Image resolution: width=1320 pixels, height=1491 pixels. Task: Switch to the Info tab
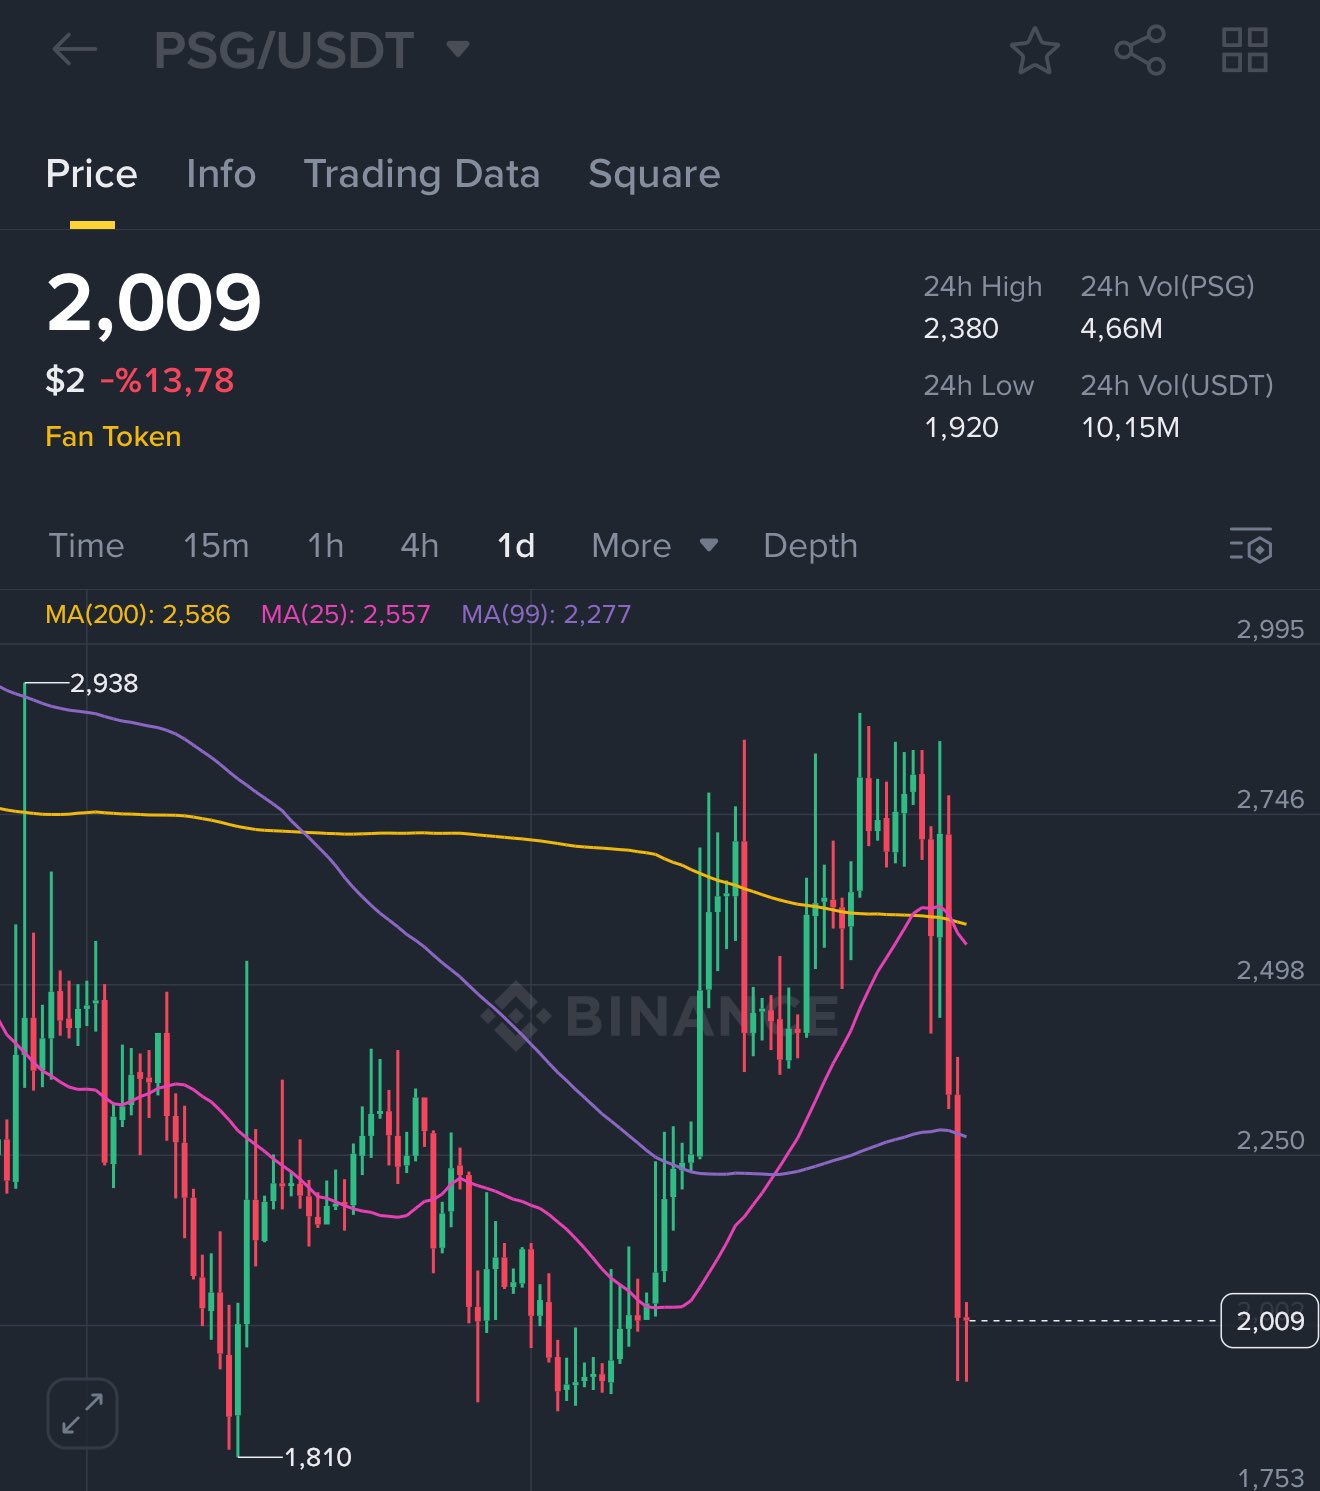point(221,174)
